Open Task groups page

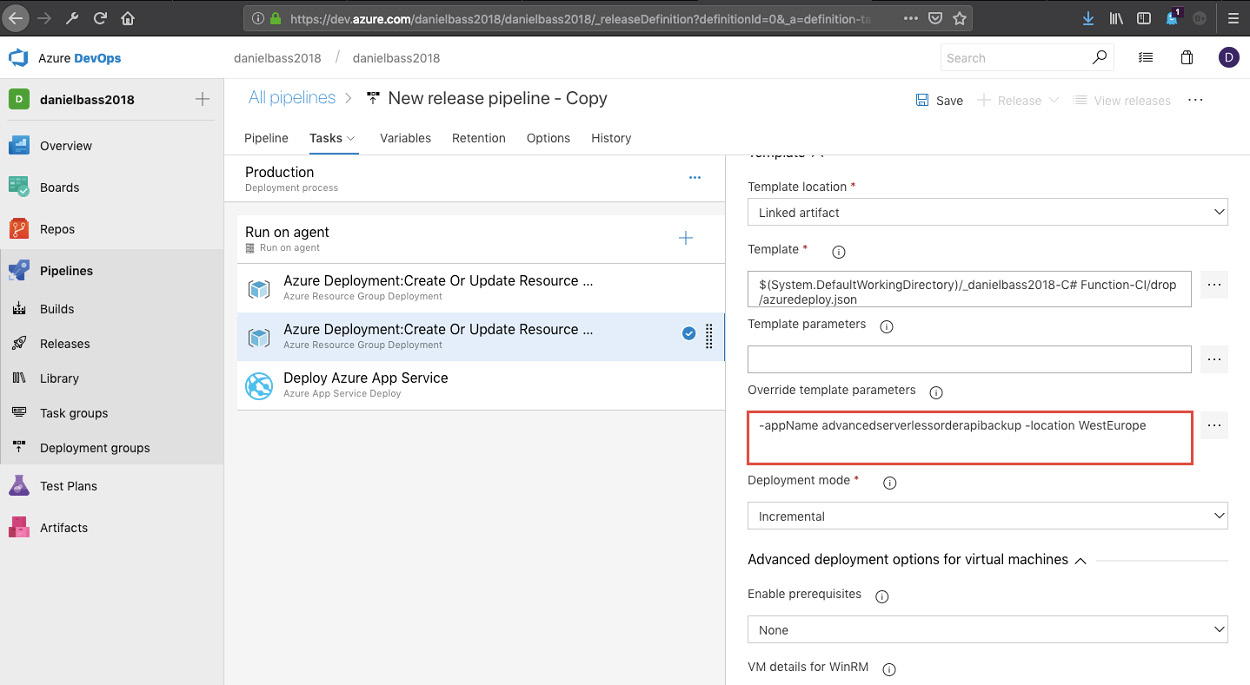coord(74,414)
